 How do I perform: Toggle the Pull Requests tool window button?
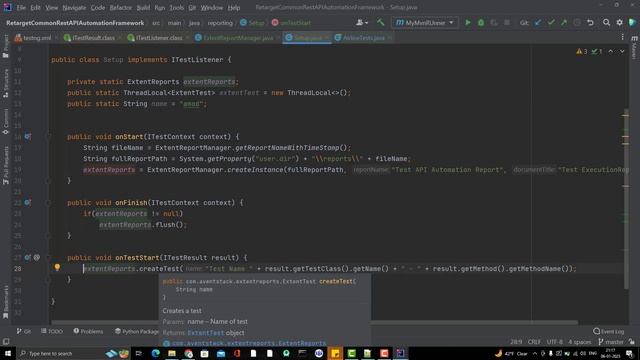(6, 165)
